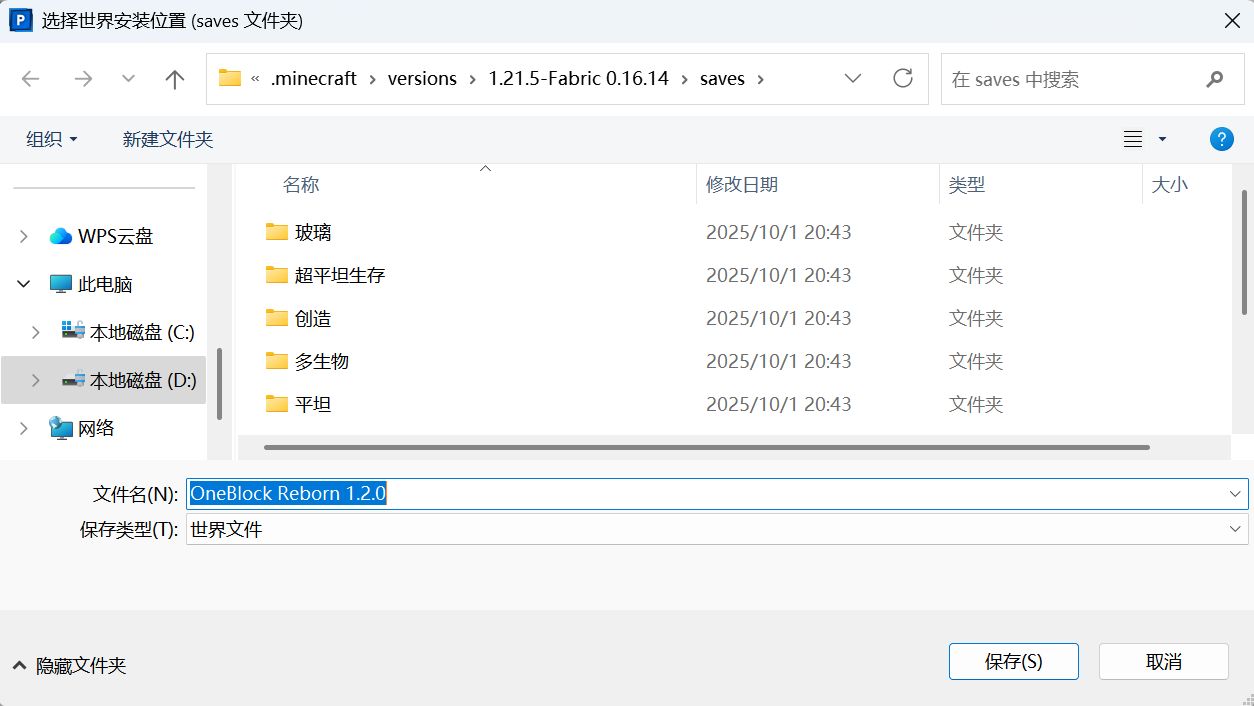Image resolution: width=1254 pixels, height=706 pixels.
Task: Select the 多生物 folder icon
Action: (277, 361)
